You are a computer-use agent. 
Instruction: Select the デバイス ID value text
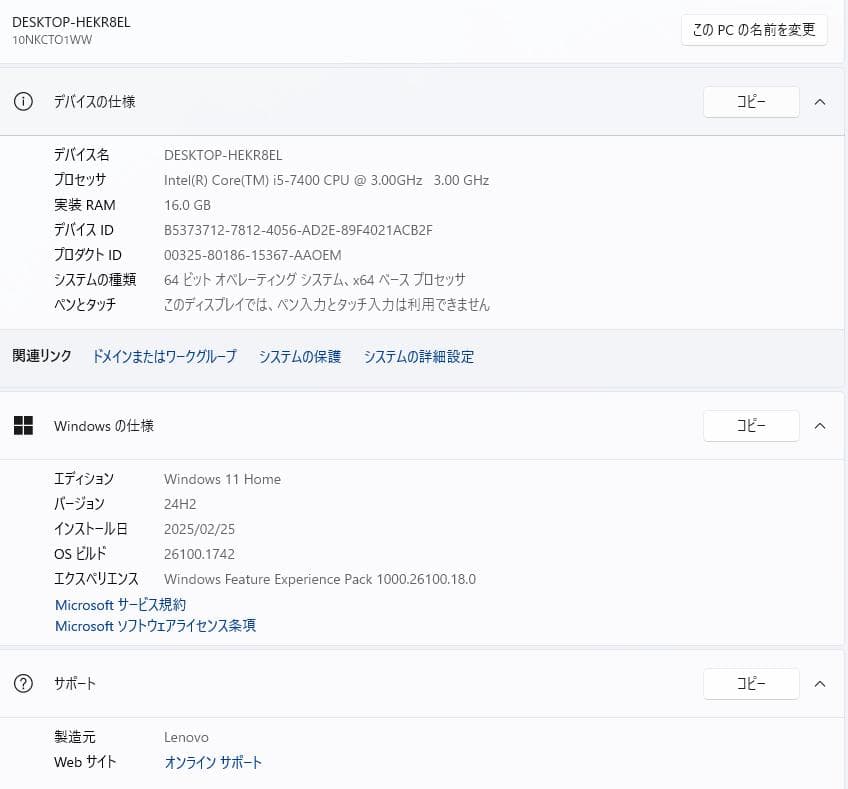click(x=296, y=230)
